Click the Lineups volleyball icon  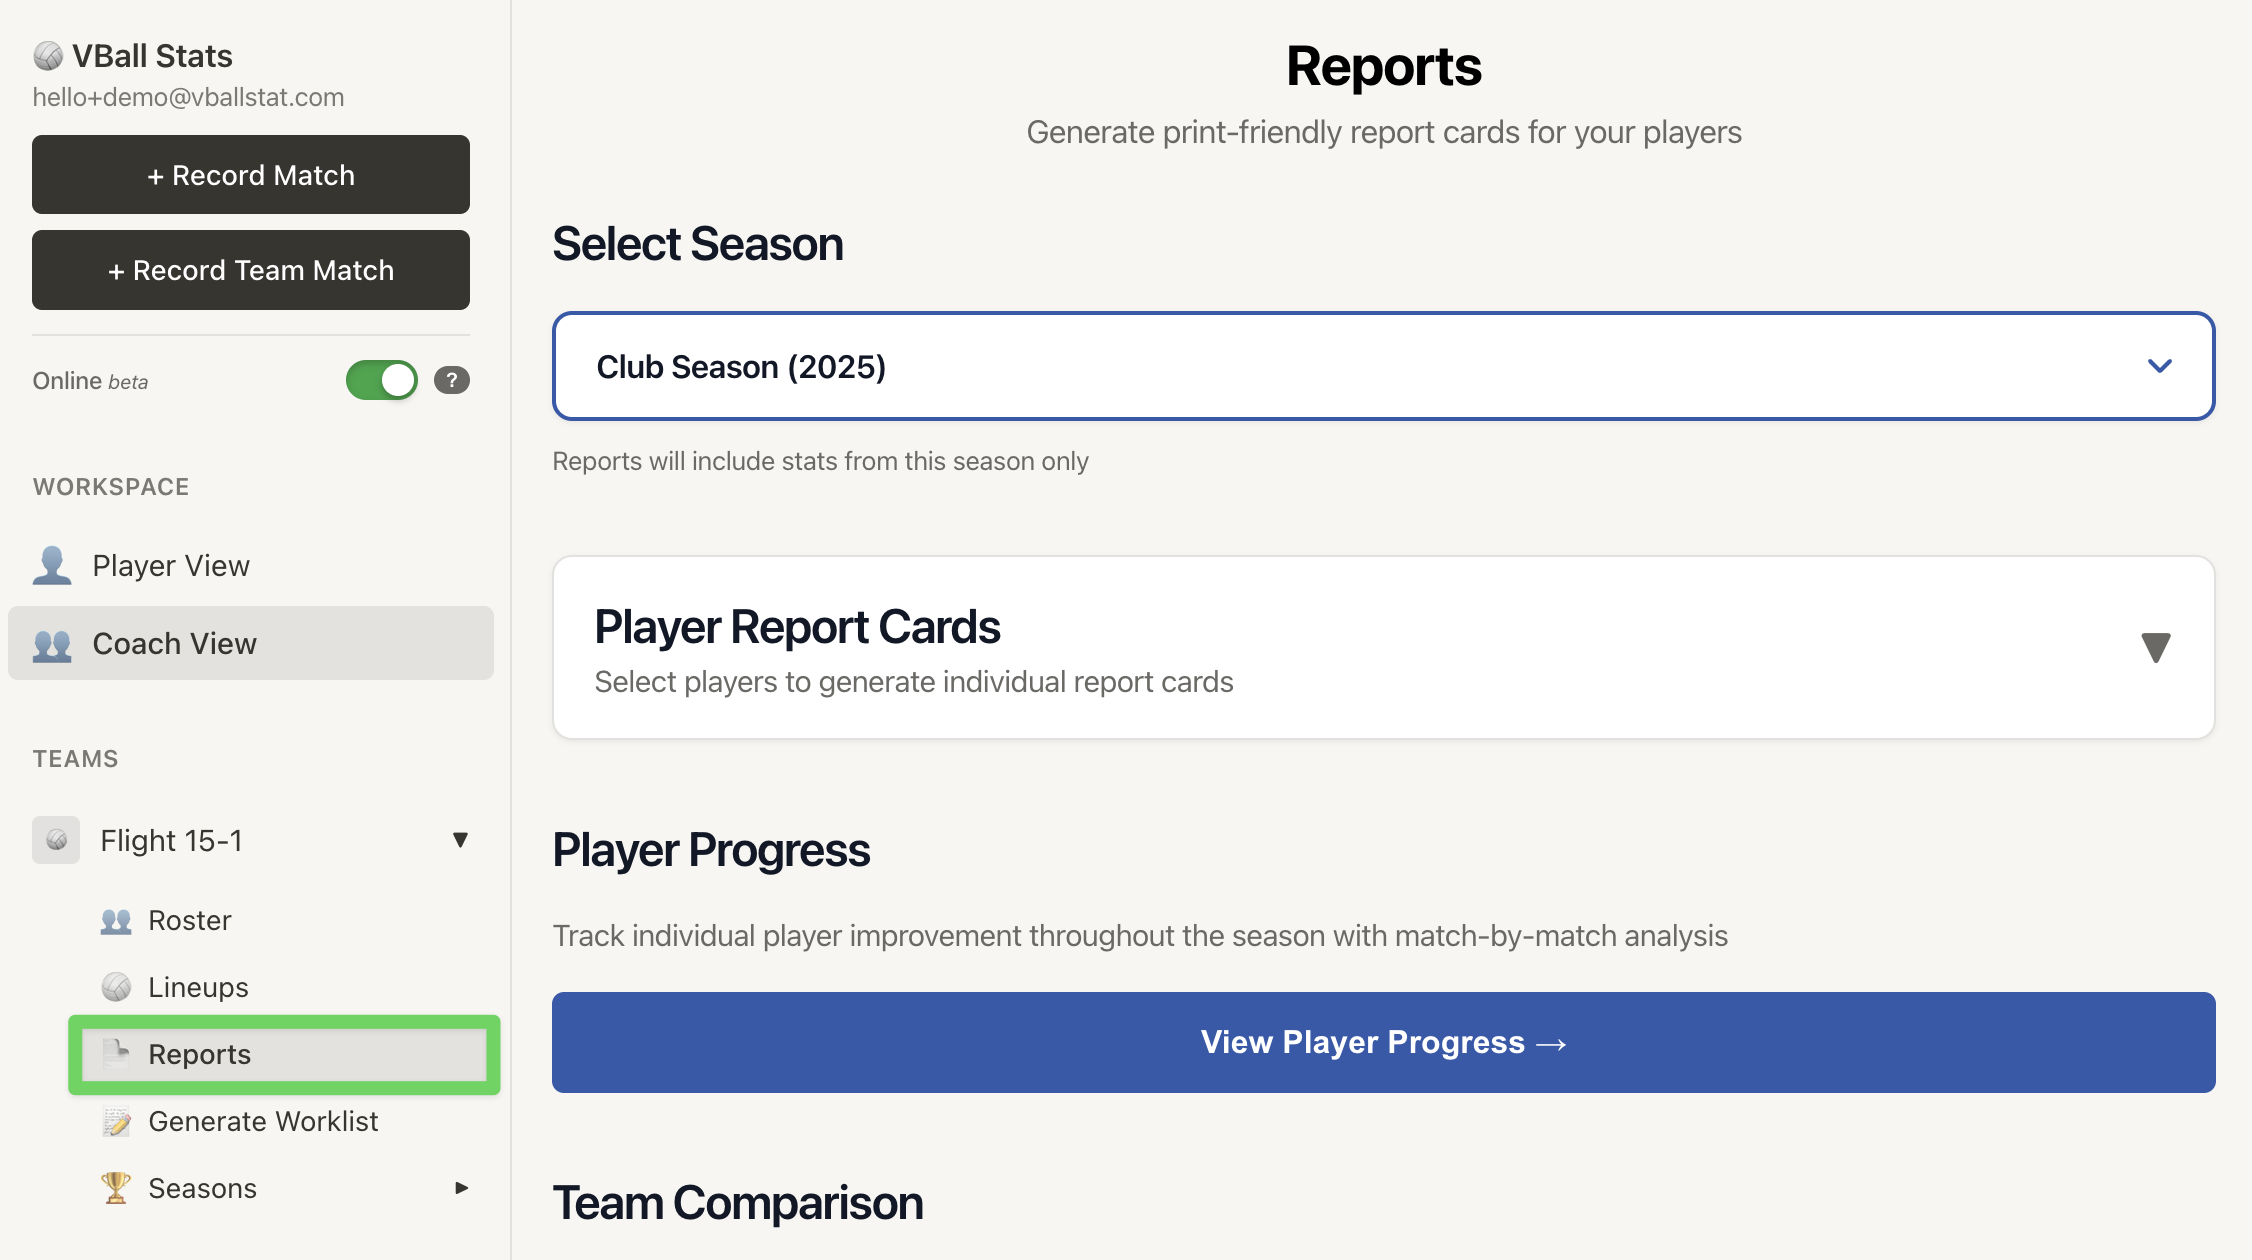[x=116, y=986]
